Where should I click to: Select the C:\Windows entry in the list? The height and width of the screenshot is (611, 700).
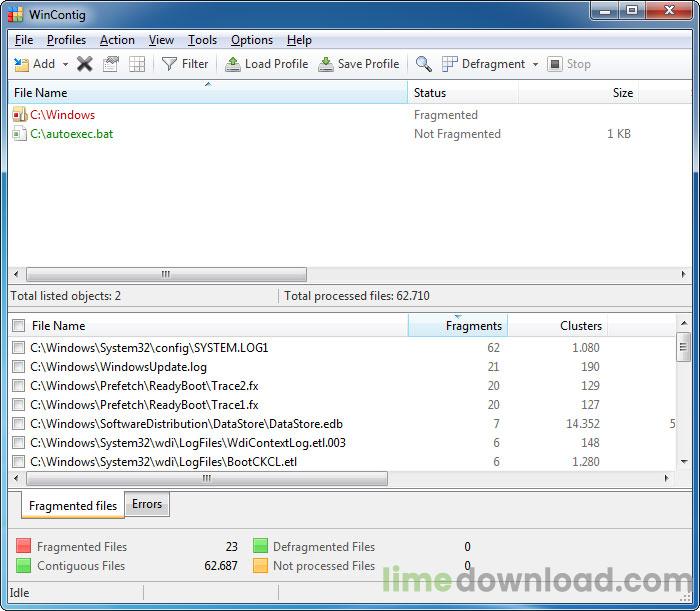(x=62, y=115)
